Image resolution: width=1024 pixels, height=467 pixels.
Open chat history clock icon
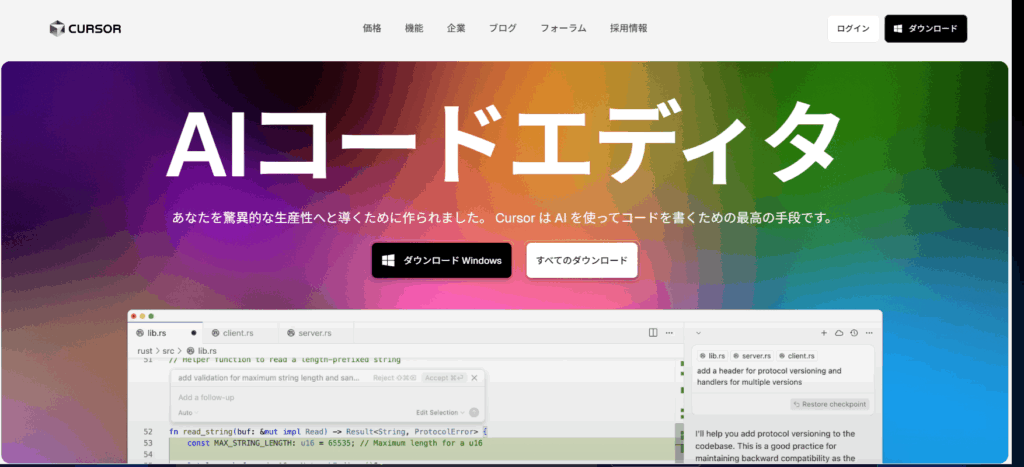tap(855, 332)
